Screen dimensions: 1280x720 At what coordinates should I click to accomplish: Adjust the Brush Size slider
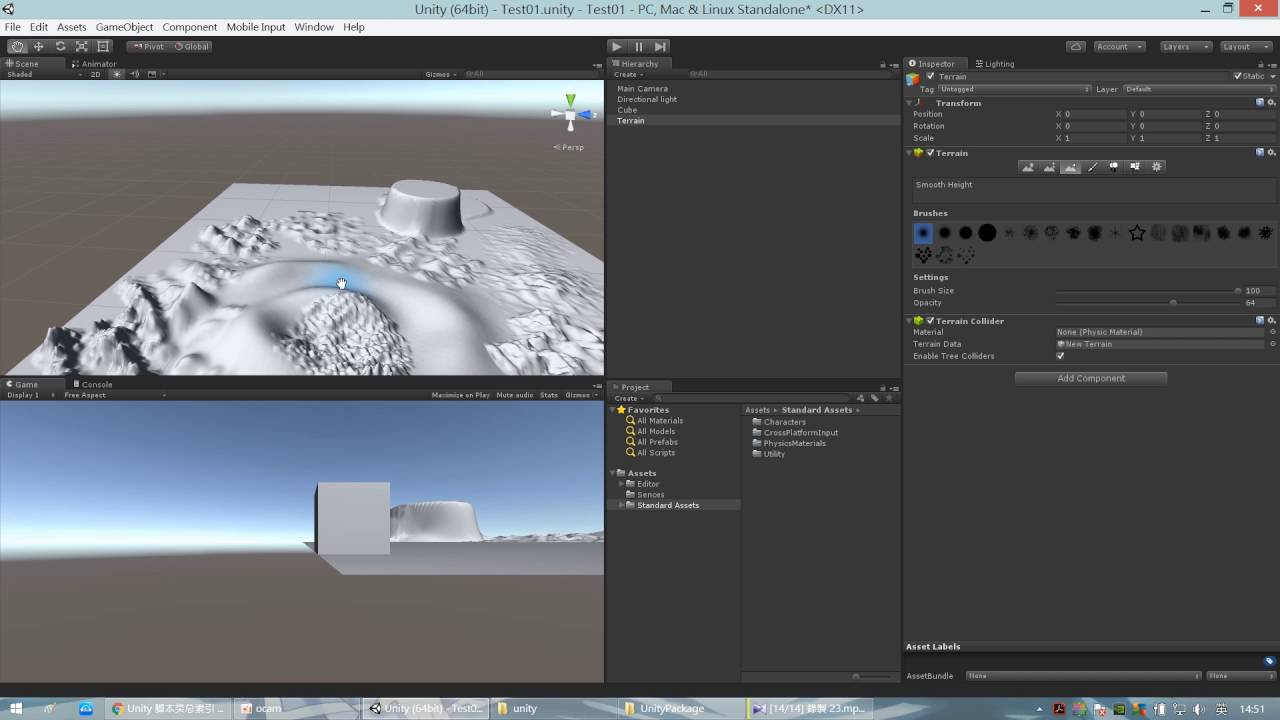tap(1148, 291)
